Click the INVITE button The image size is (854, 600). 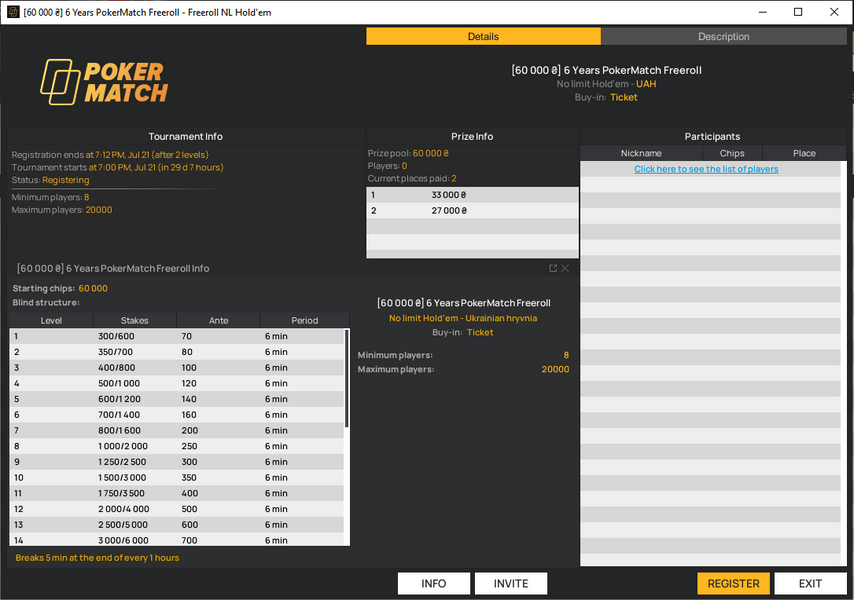511,584
